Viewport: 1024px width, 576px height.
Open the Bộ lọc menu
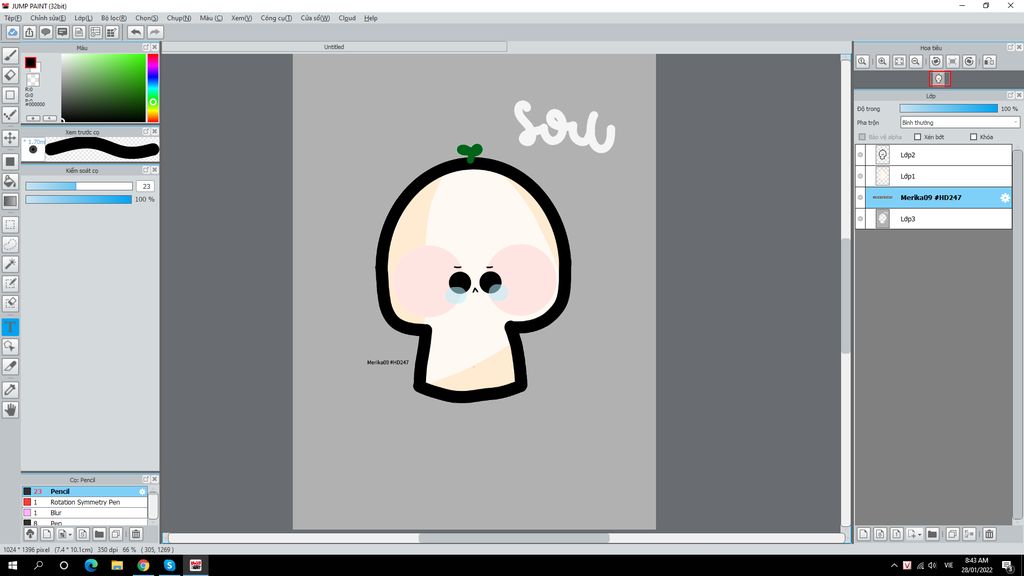pos(114,18)
